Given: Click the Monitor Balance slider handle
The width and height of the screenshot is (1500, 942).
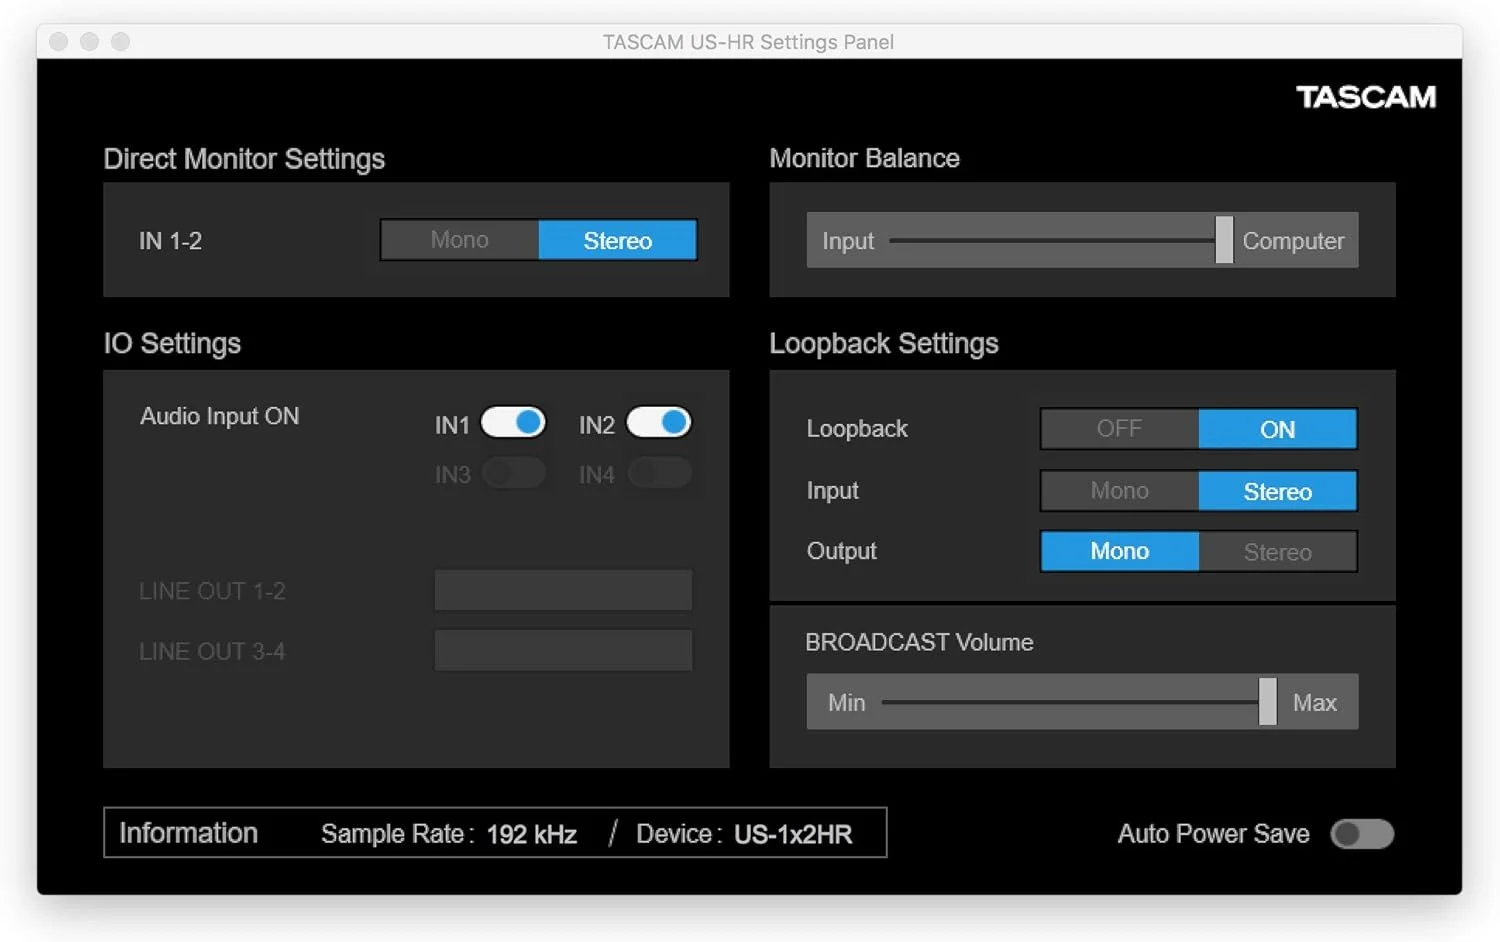Looking at the screenshot, I should [x=1223, y=240].
